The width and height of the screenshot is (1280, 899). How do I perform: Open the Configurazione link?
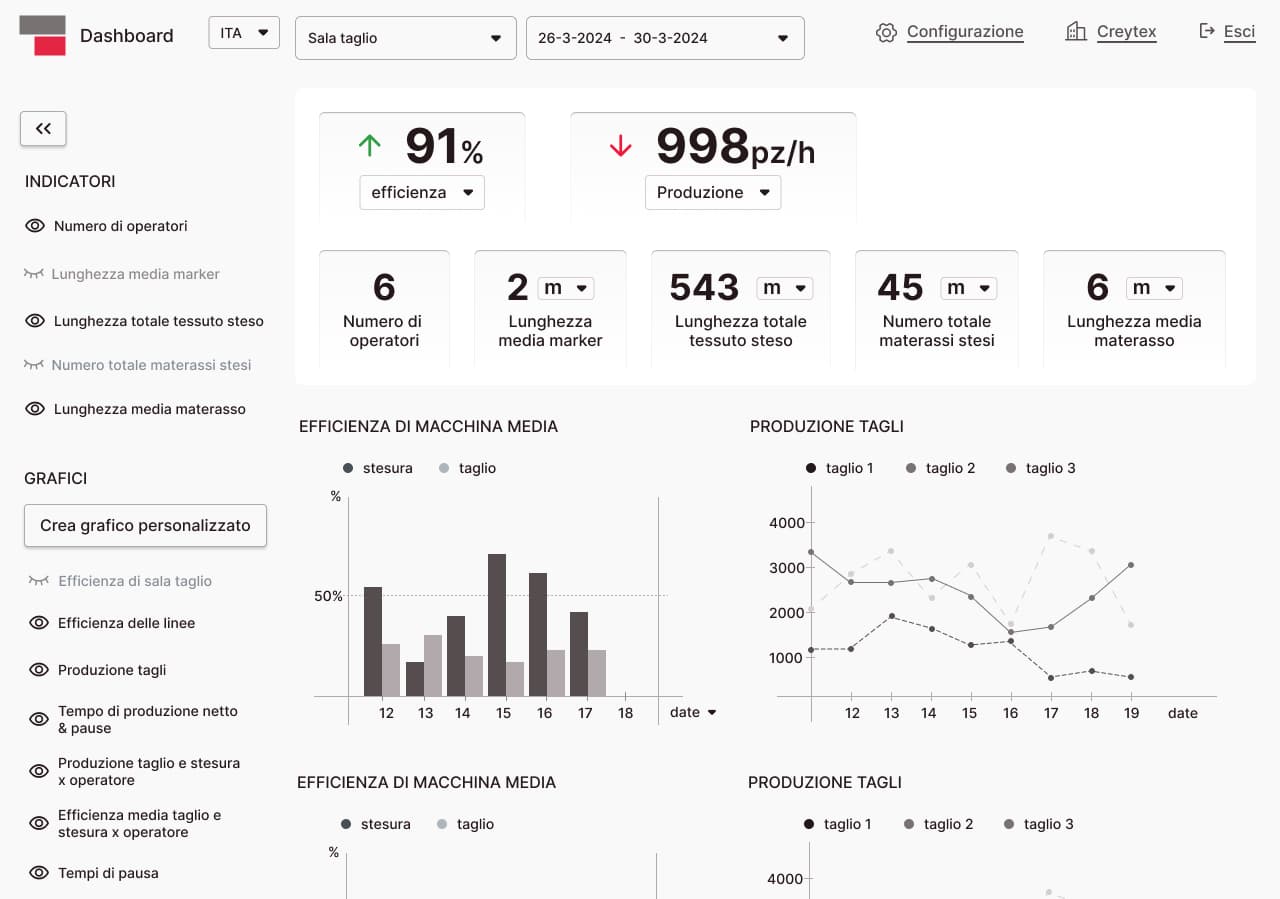point(965,32)
